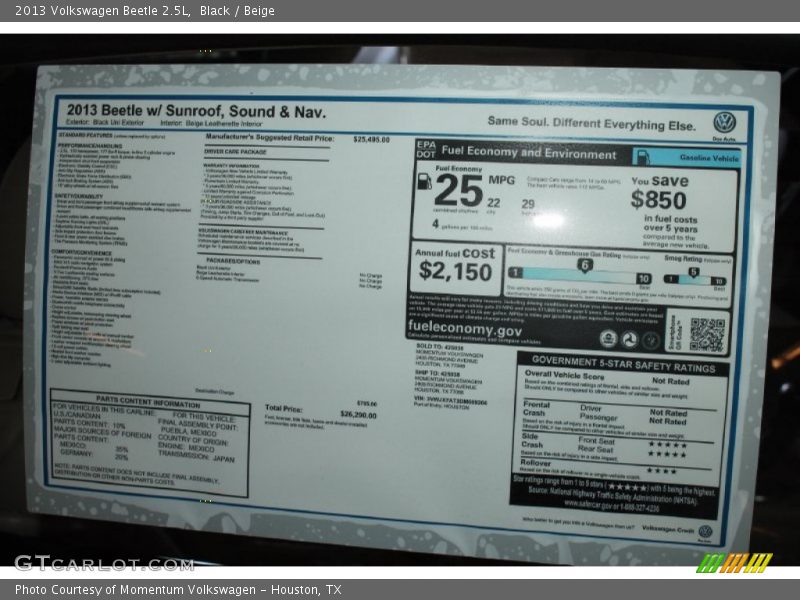Screen dimensions: 800x600
Task: Click the "Fuel Economy and Environment" header
Action: click(x=529, y=153)
